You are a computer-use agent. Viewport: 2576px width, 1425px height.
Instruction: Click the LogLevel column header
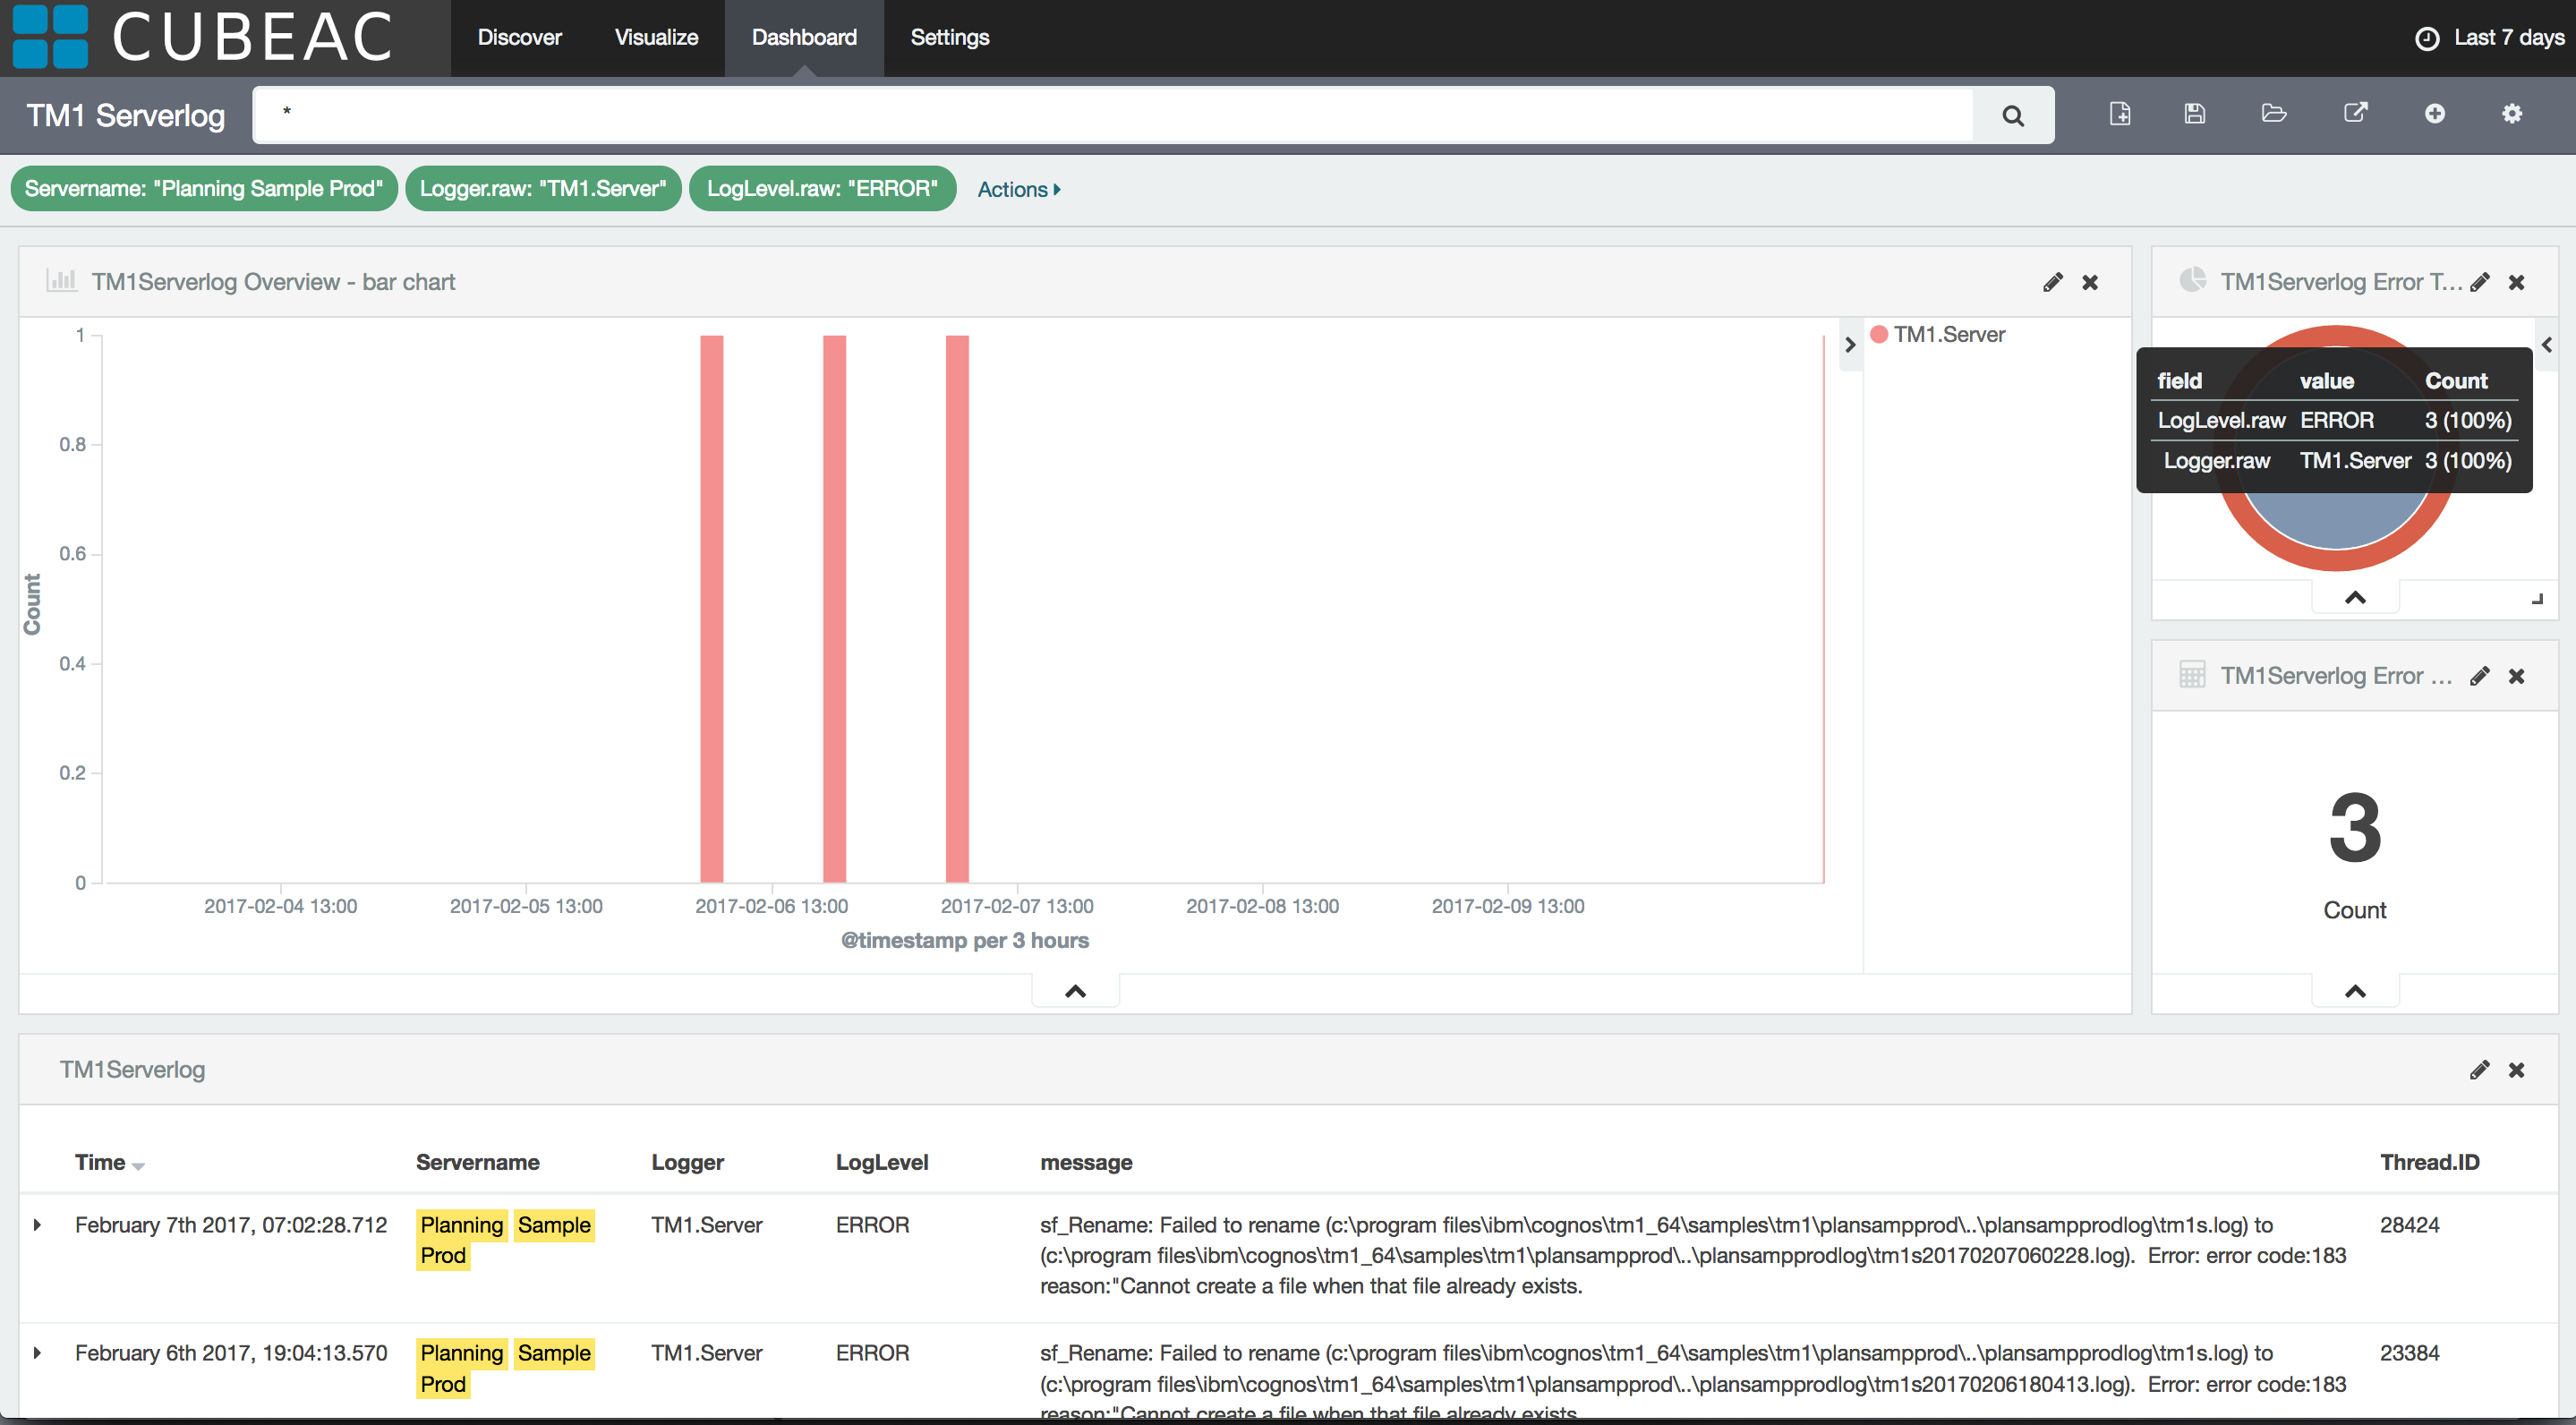882,1162
